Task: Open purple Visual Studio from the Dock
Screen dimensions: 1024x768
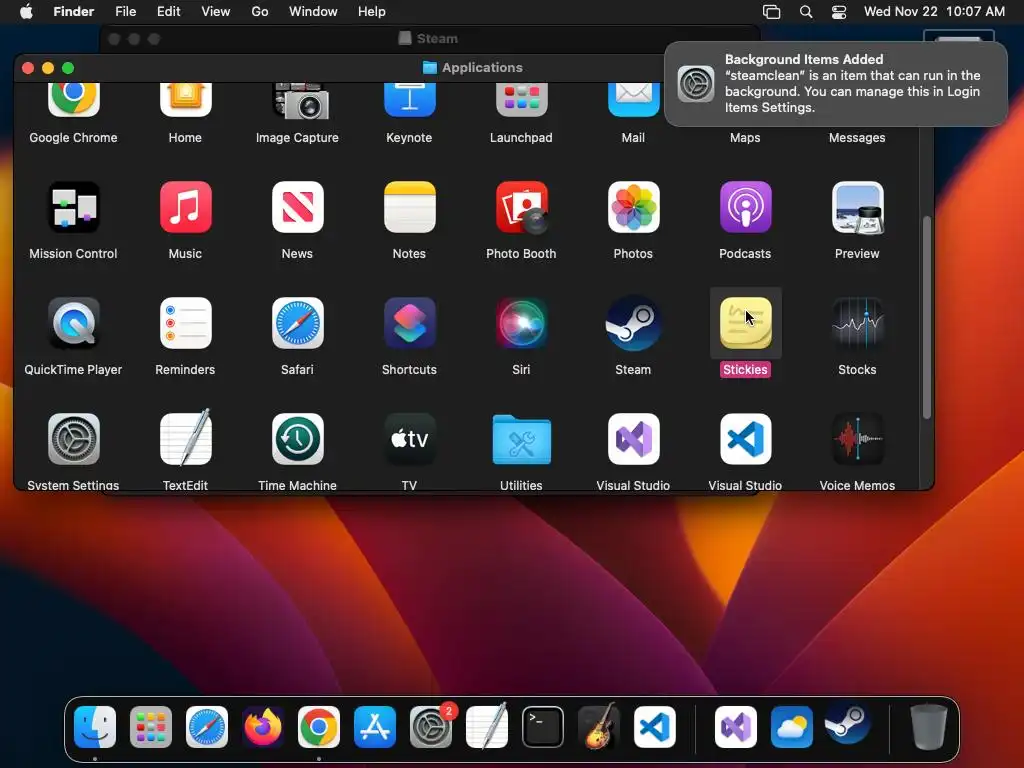Action: [x=736, y=727]
